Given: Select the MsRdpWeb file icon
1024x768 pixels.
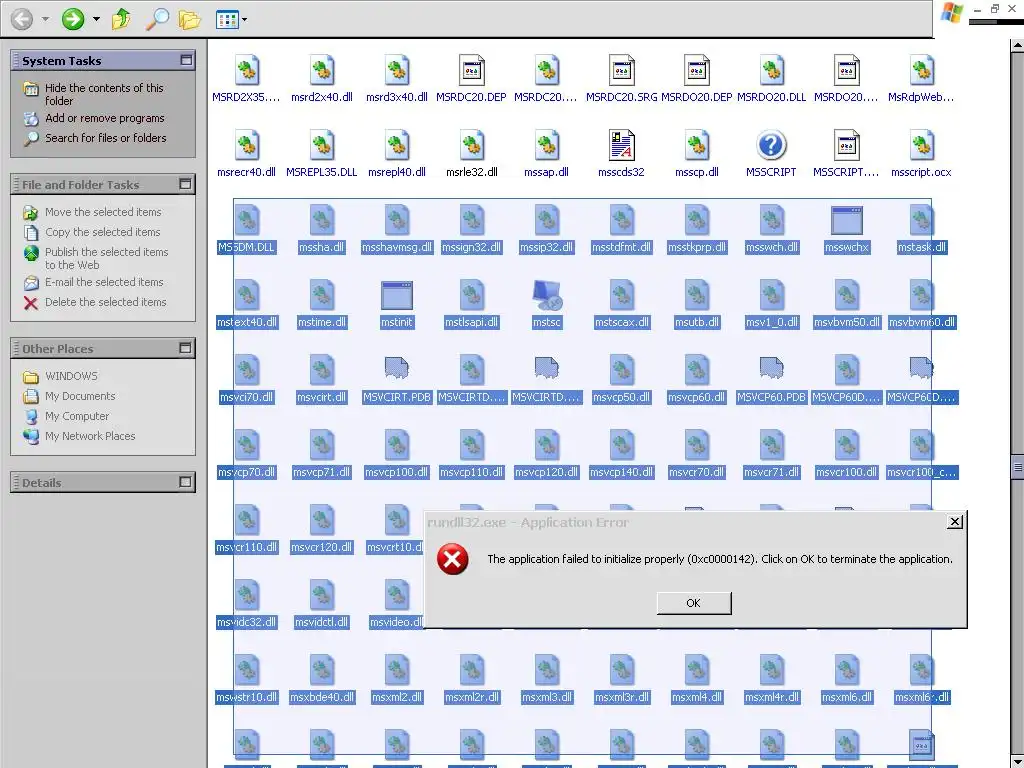Looking at the screenshot, I should [921, 70].
